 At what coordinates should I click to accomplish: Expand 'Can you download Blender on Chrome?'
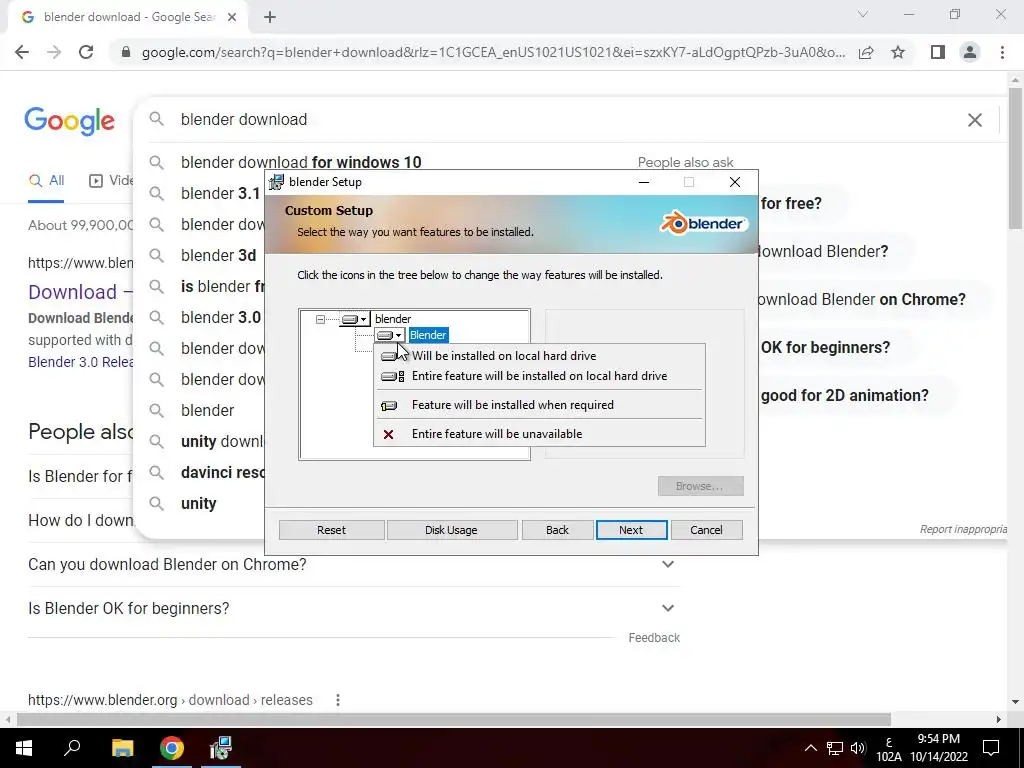click(x=354, y=564)
